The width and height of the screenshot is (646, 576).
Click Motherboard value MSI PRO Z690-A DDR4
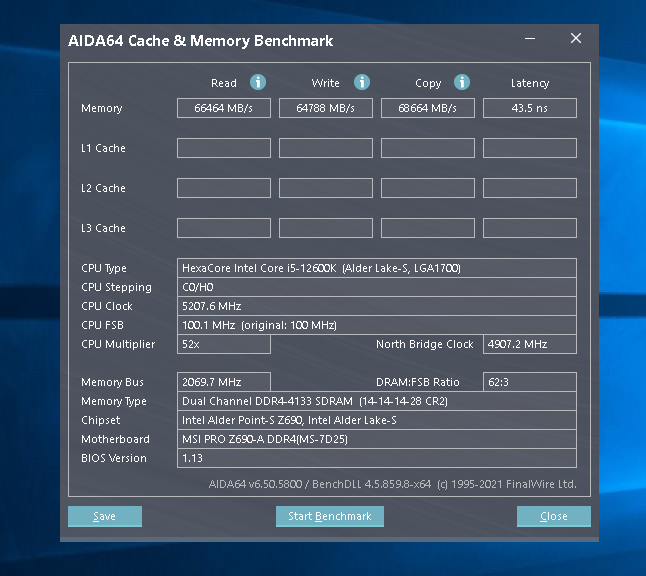[x=377, y=439]
